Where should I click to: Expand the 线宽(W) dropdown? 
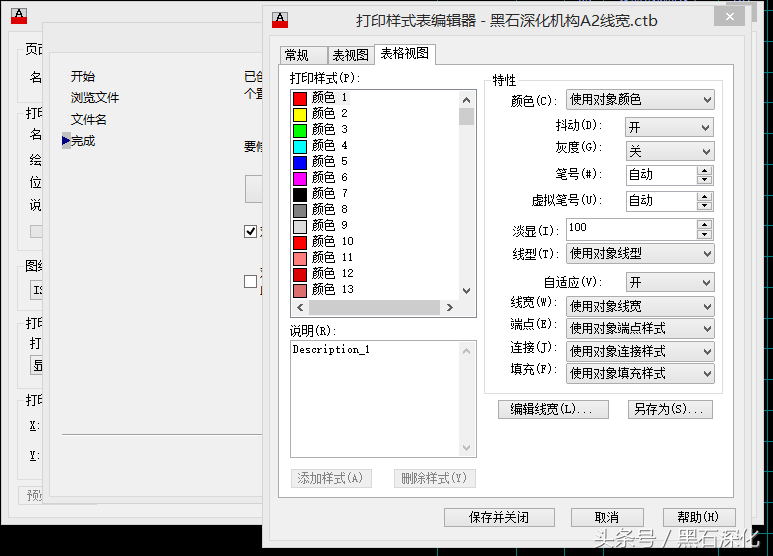point(640,306)
